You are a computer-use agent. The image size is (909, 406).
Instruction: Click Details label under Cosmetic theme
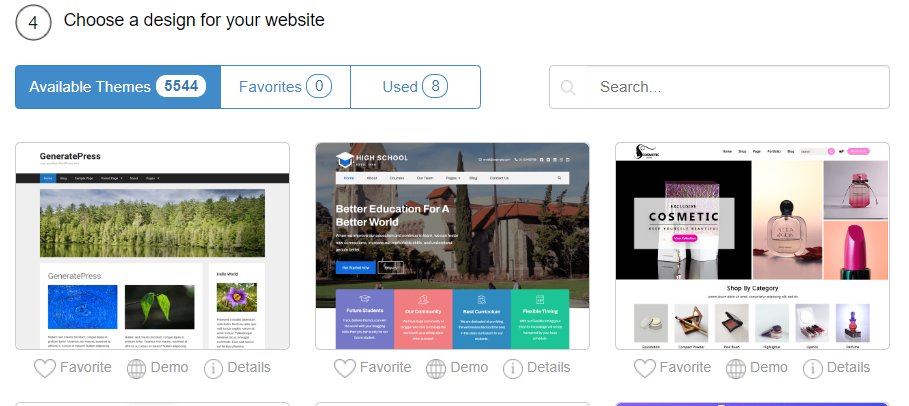tap(849, 368)
